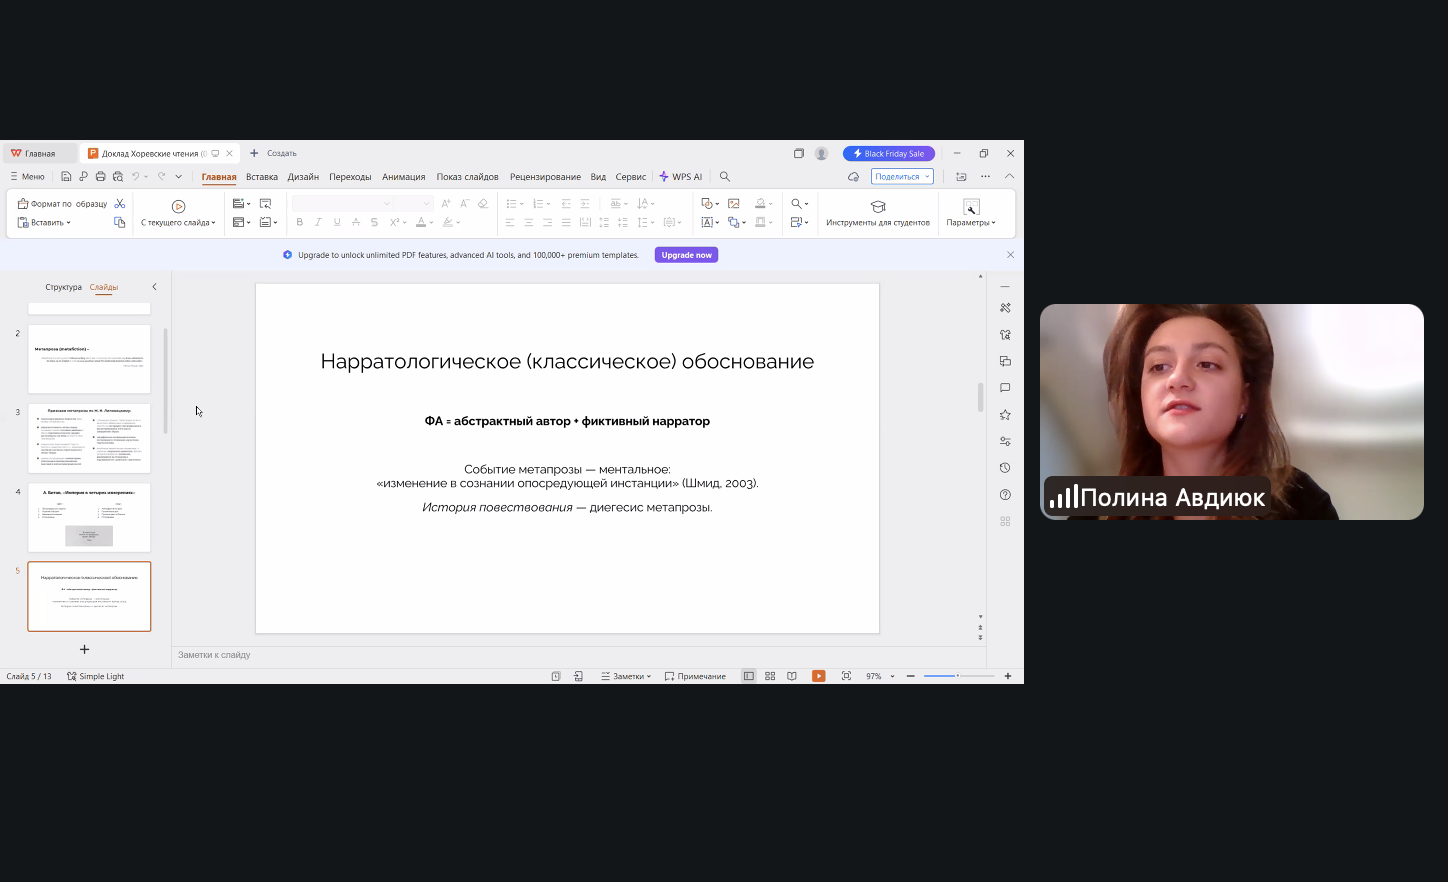1448x882 pixels.
Task: Click the Формат по образцу format painter
Action: pos(63,204)
